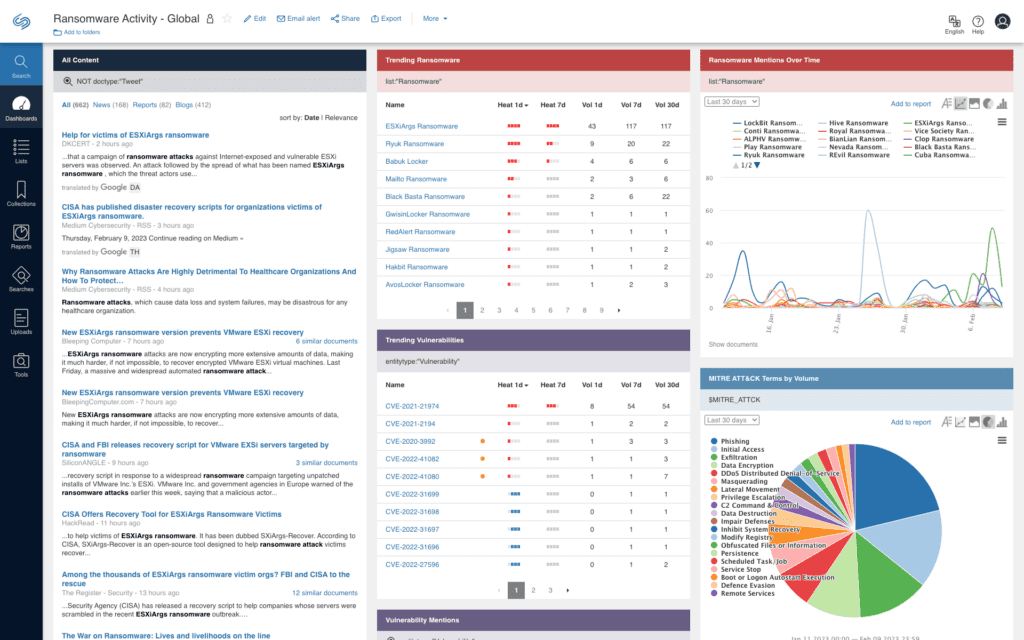Toggle Clop Ransomware series in legend
This screenshot has width=1024, height=640.
938,139
